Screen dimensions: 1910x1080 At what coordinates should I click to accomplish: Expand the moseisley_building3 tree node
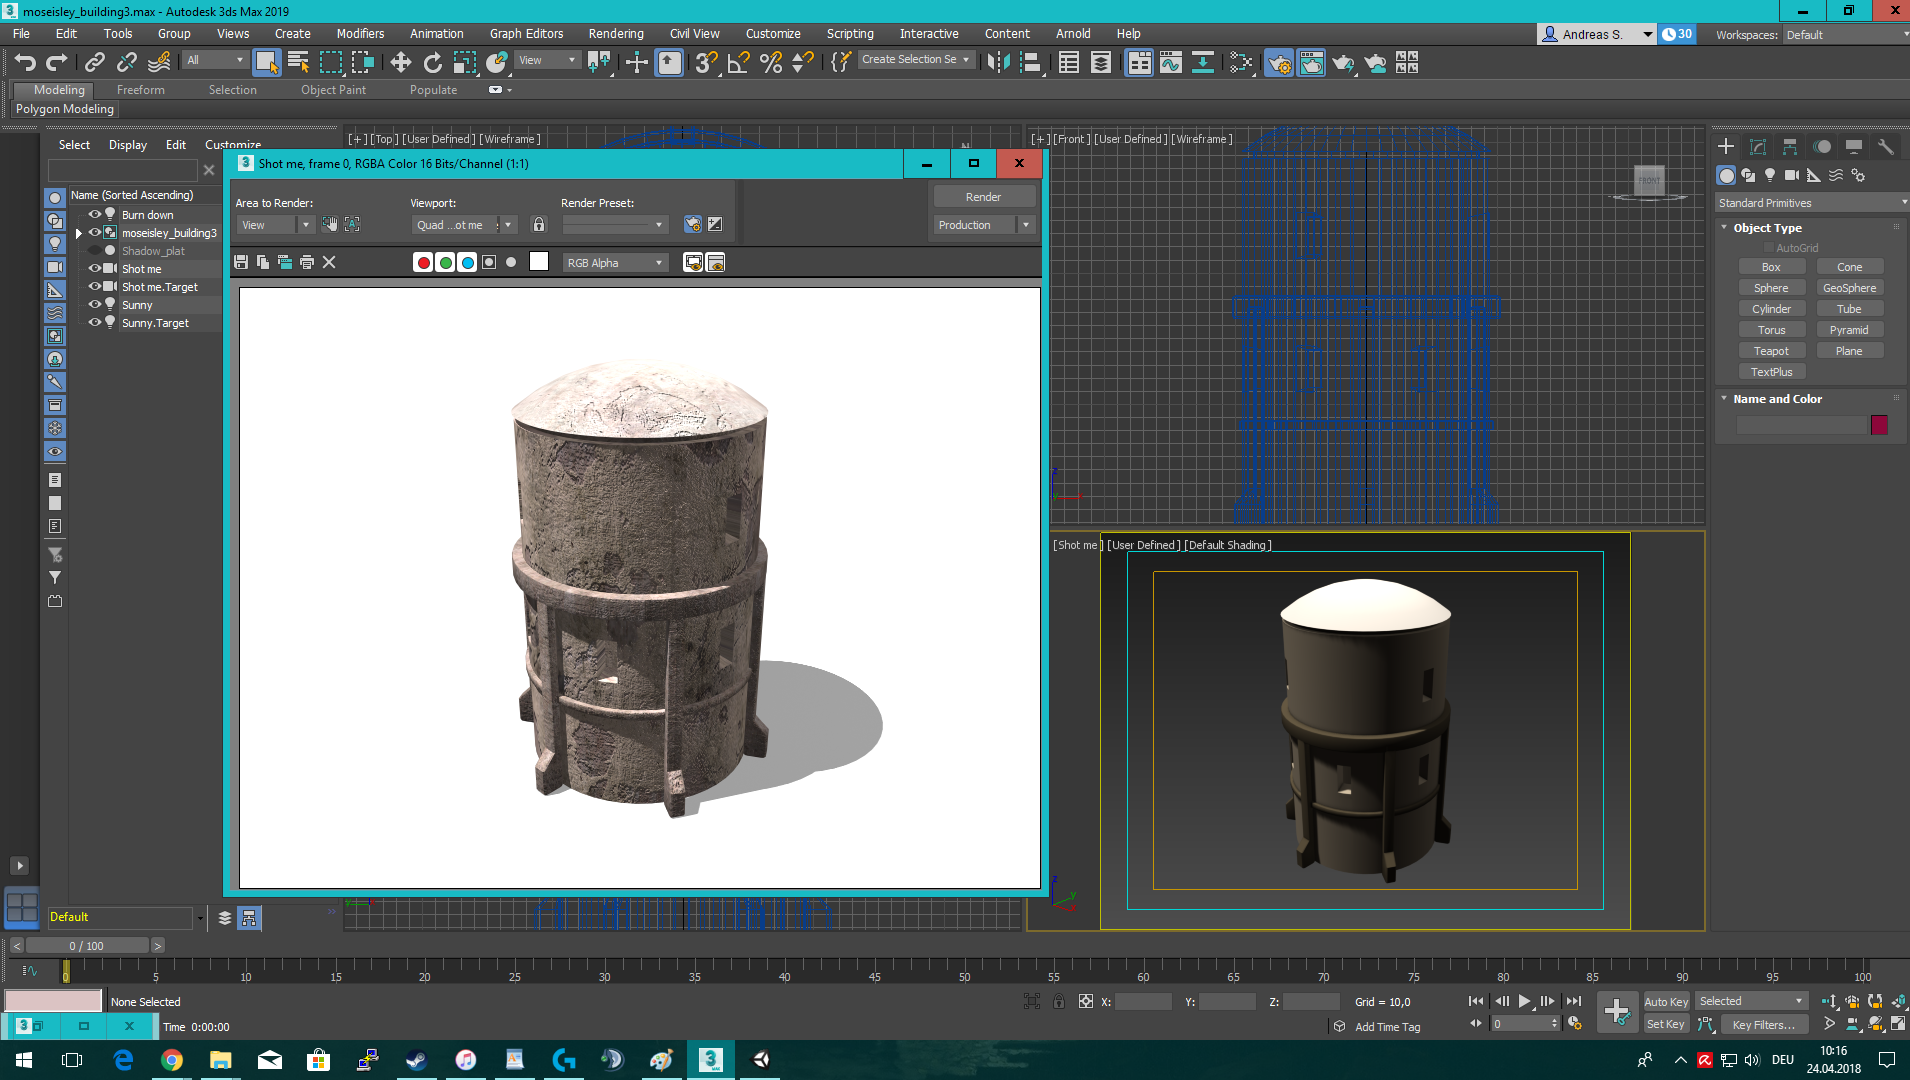click(x=78, y=232)
